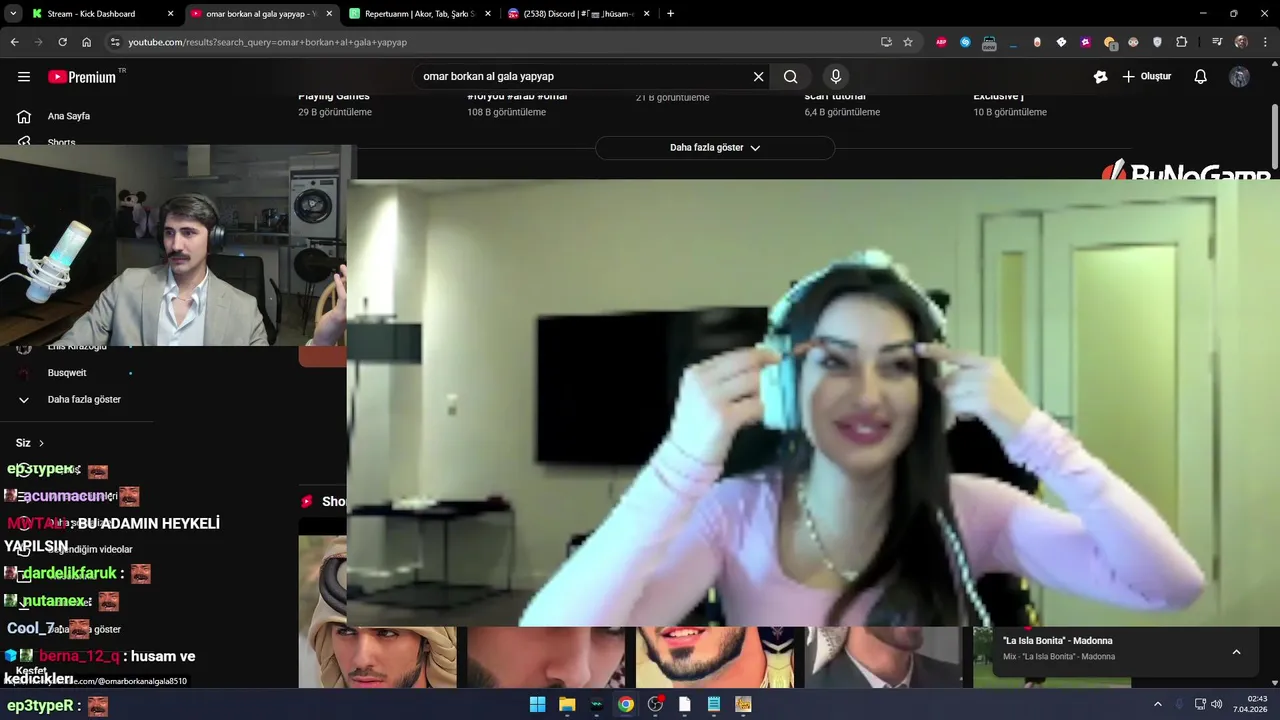Open the YouTube account avatar menu
The height and width of the screenshot is (720, 1280).
pyautogui.click(x=1239, y=77)
